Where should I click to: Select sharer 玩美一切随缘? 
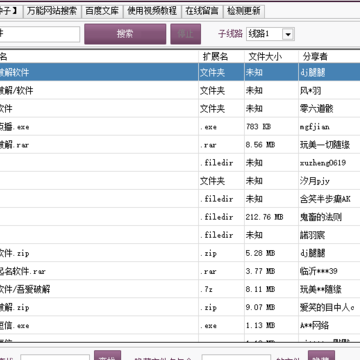click(325, 145)
